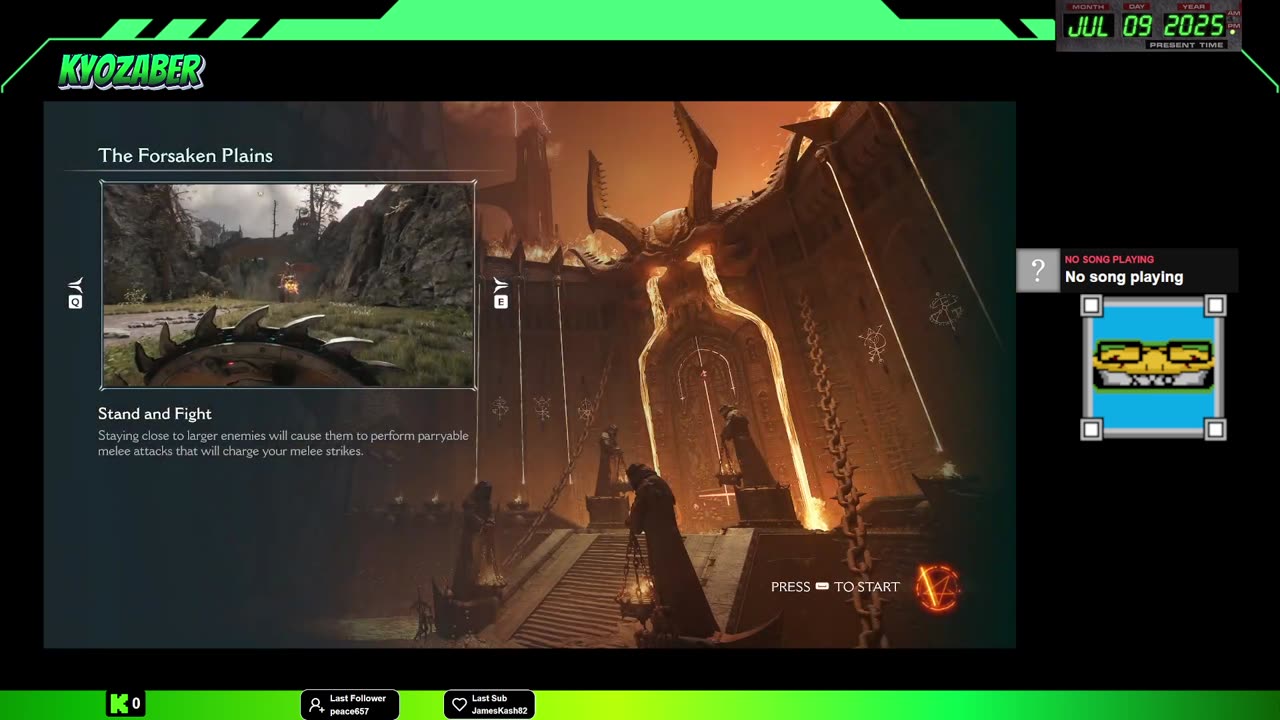Click the Stand and Fight tip video thumbnail
Screen dimensions: 1280x720
point(288,285)
